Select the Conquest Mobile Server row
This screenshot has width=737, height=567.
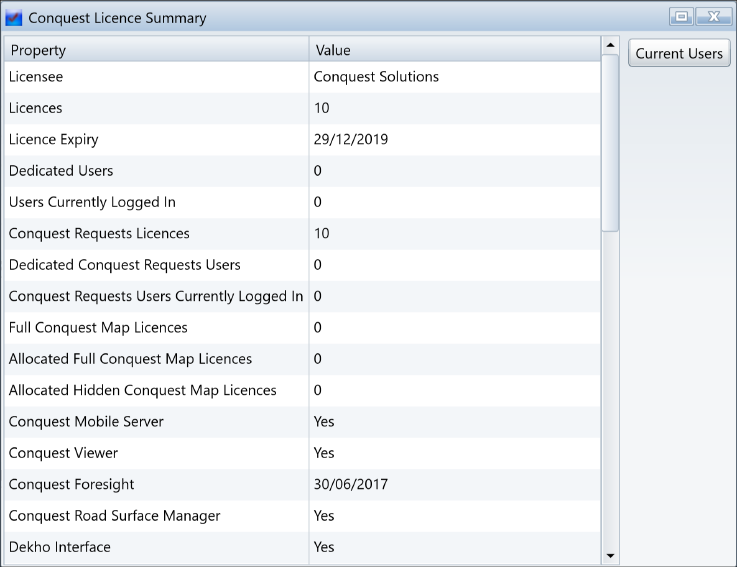(x=302, y=422)
